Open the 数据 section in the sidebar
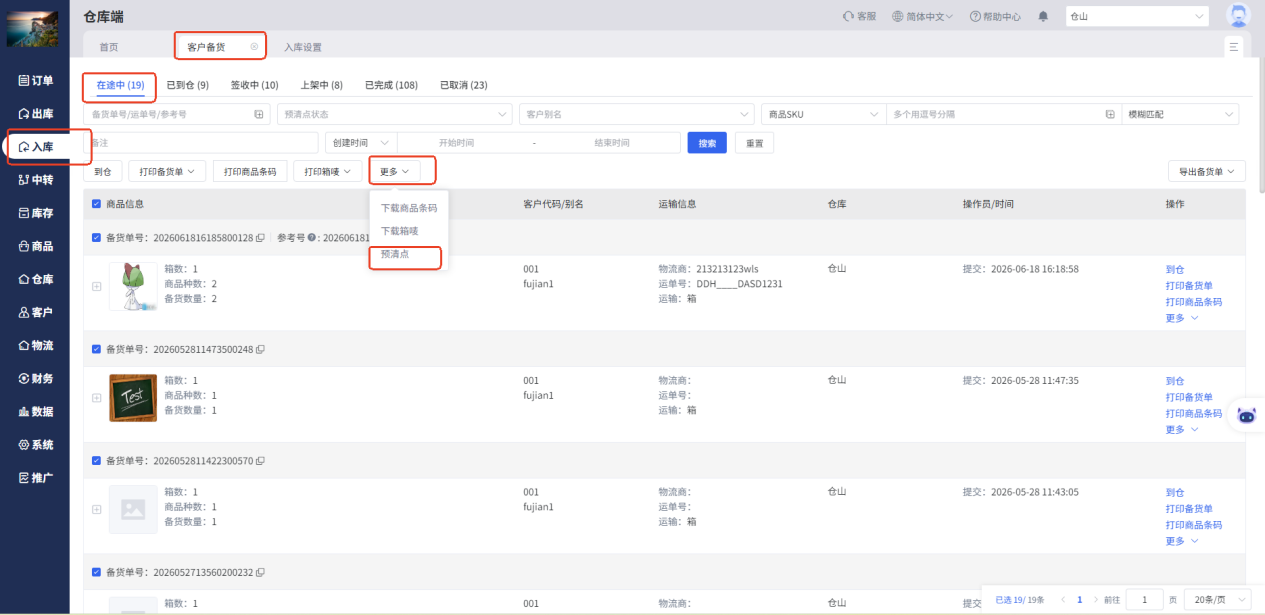Image resolution: width=1265 pixels, height=615 pixels. click(36, 411)
